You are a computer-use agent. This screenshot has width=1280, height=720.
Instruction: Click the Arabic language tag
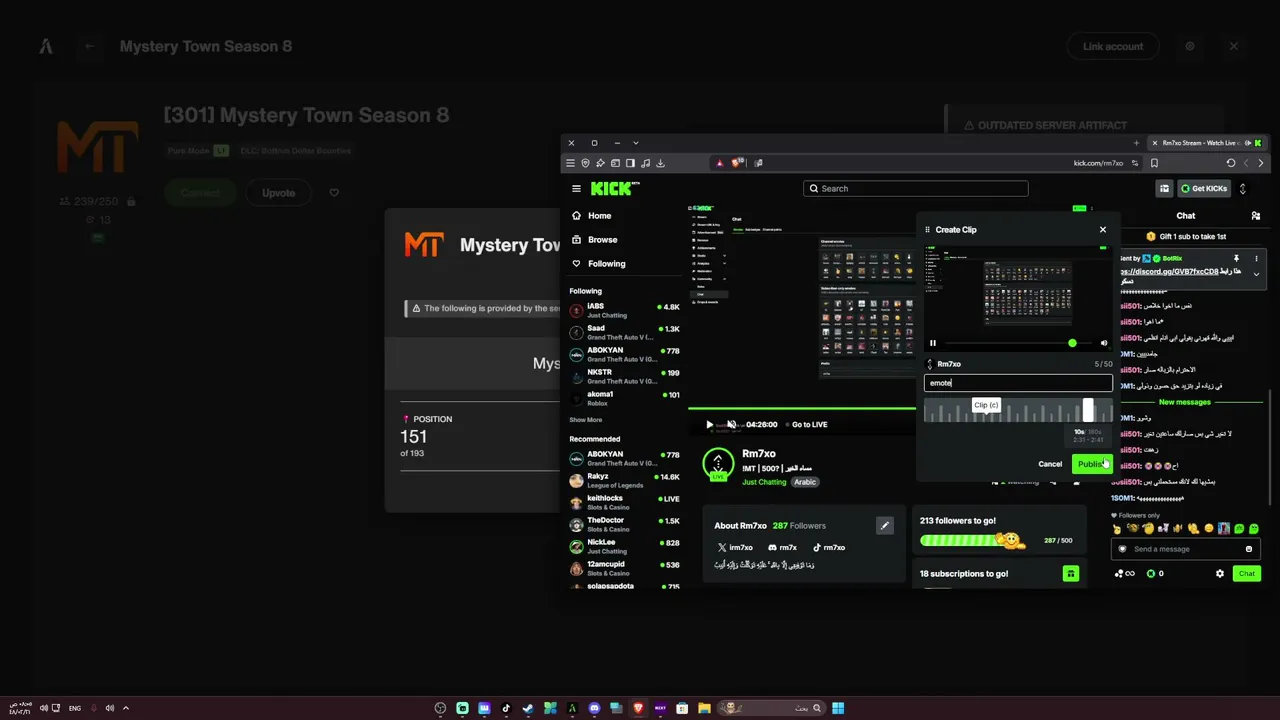pyautogui.click(x=805, y=482)
